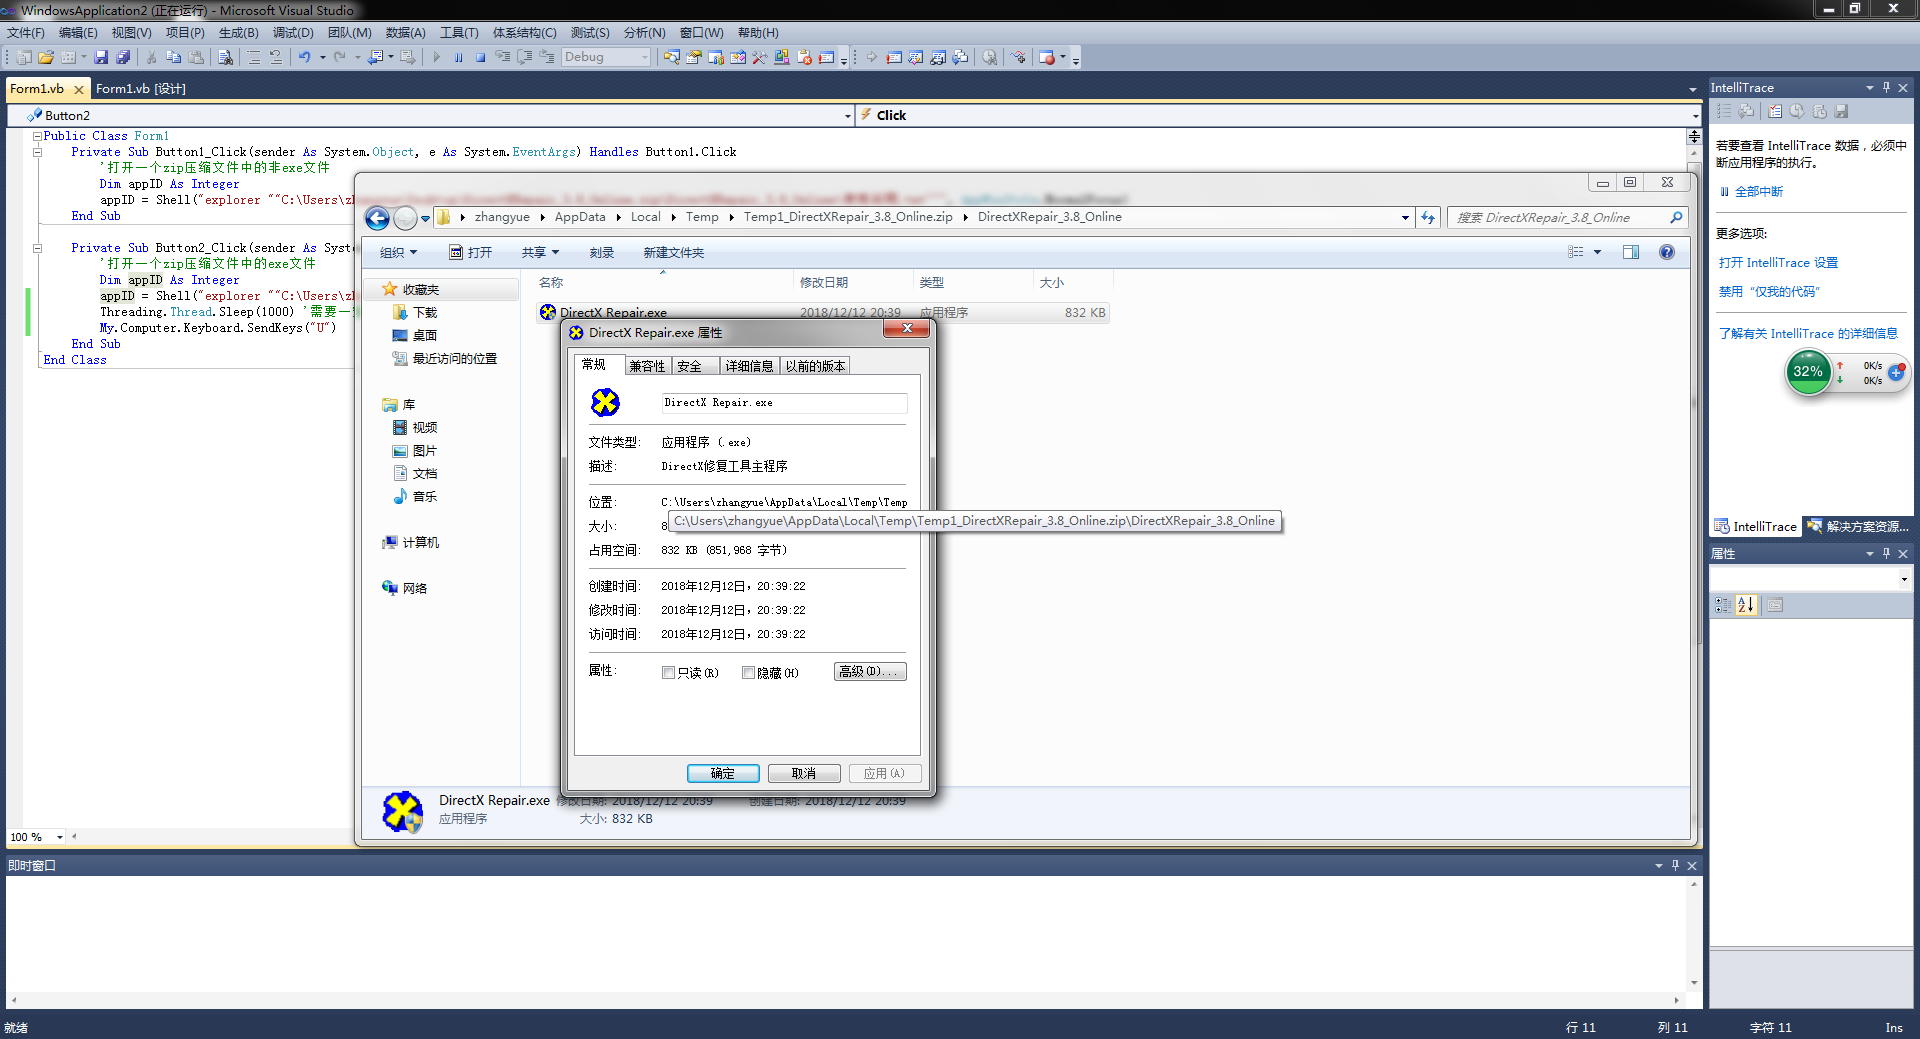Select 桌面 in Explorer favorites

tap(425, 336)
